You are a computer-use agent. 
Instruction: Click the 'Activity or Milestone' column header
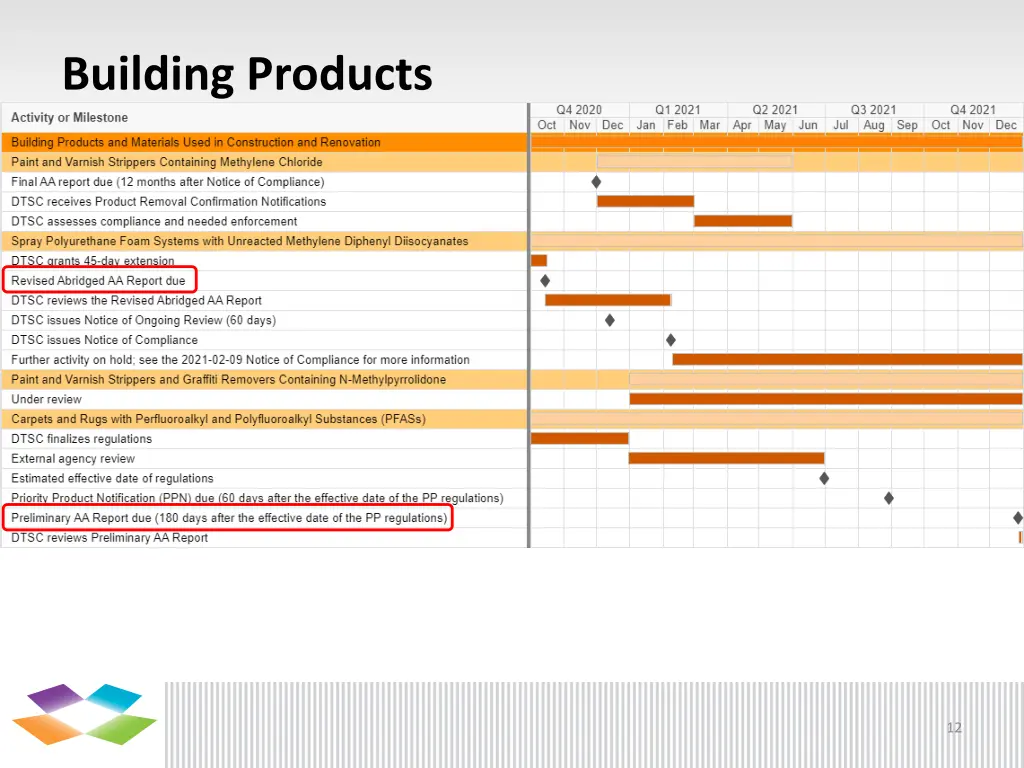click(69, 118)
